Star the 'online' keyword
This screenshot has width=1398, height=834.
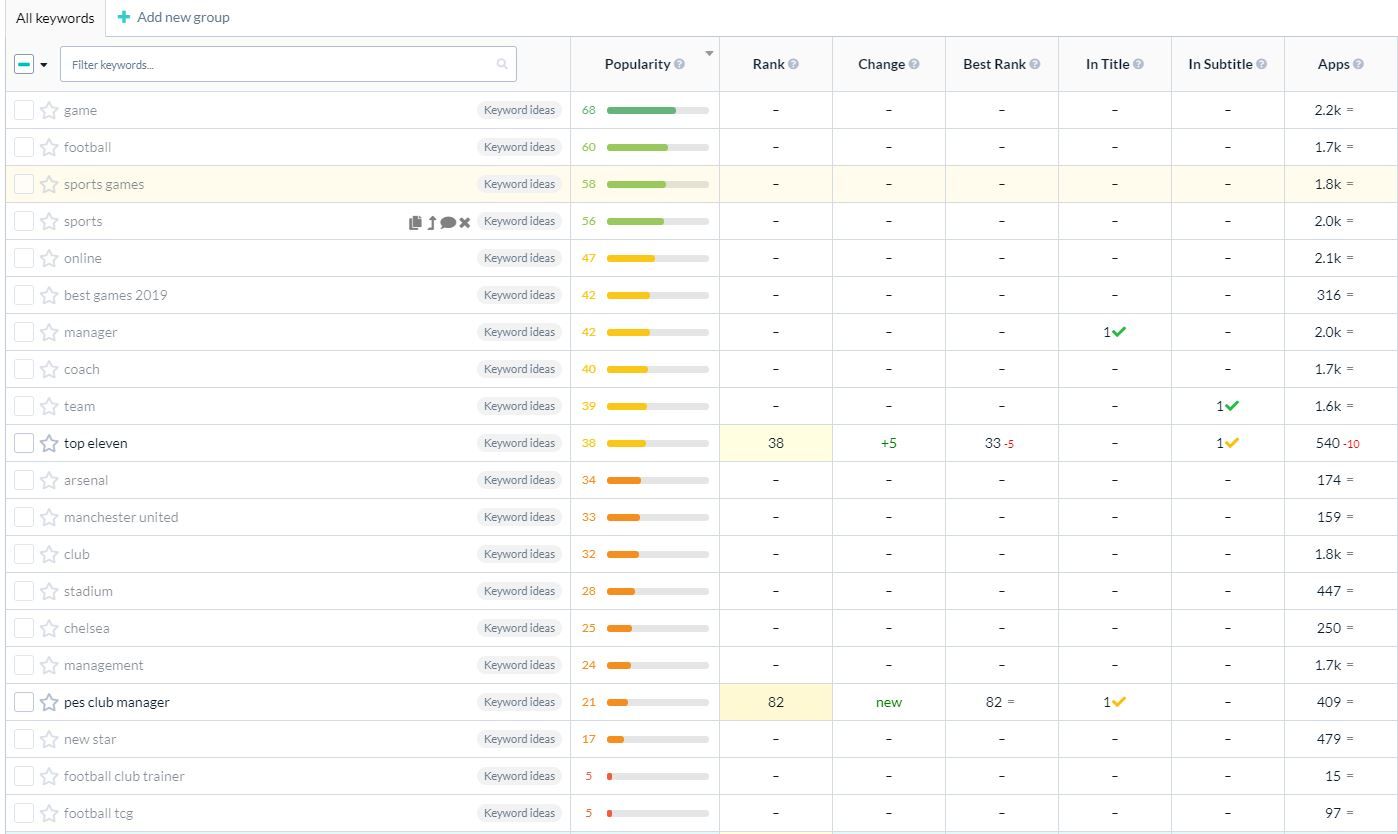49,258
